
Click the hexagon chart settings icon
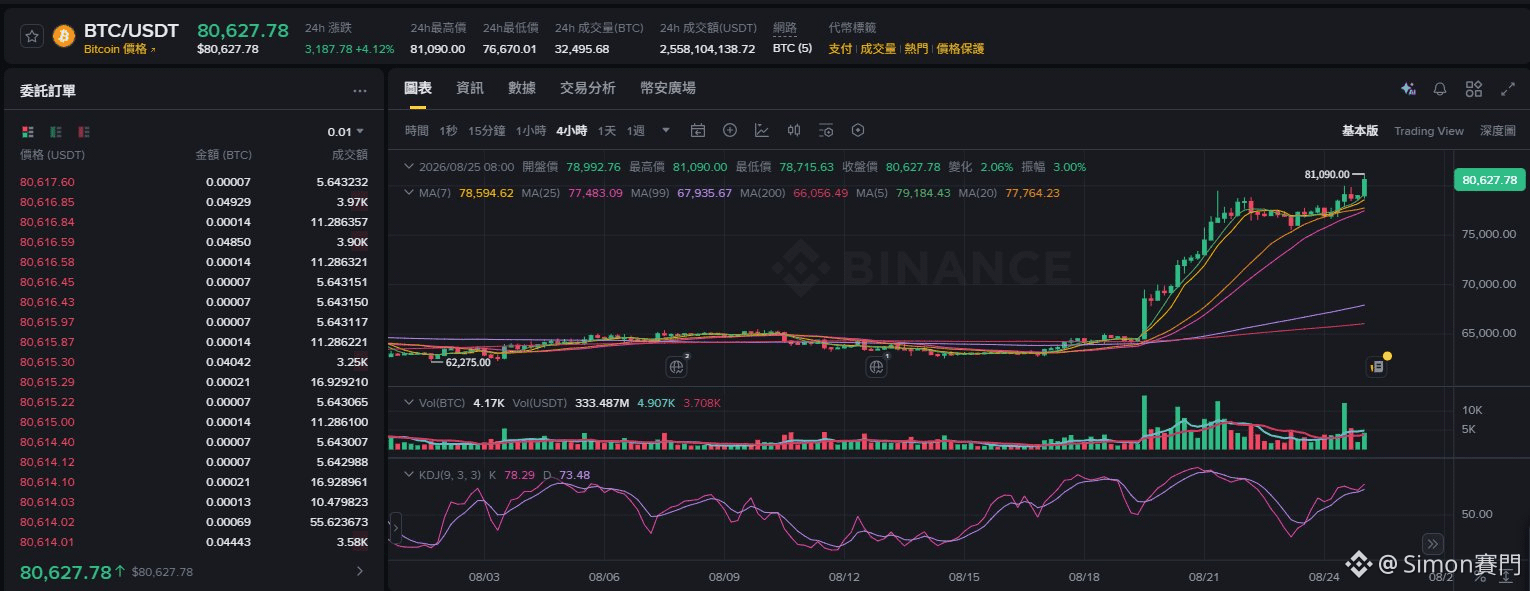[857, 130]
